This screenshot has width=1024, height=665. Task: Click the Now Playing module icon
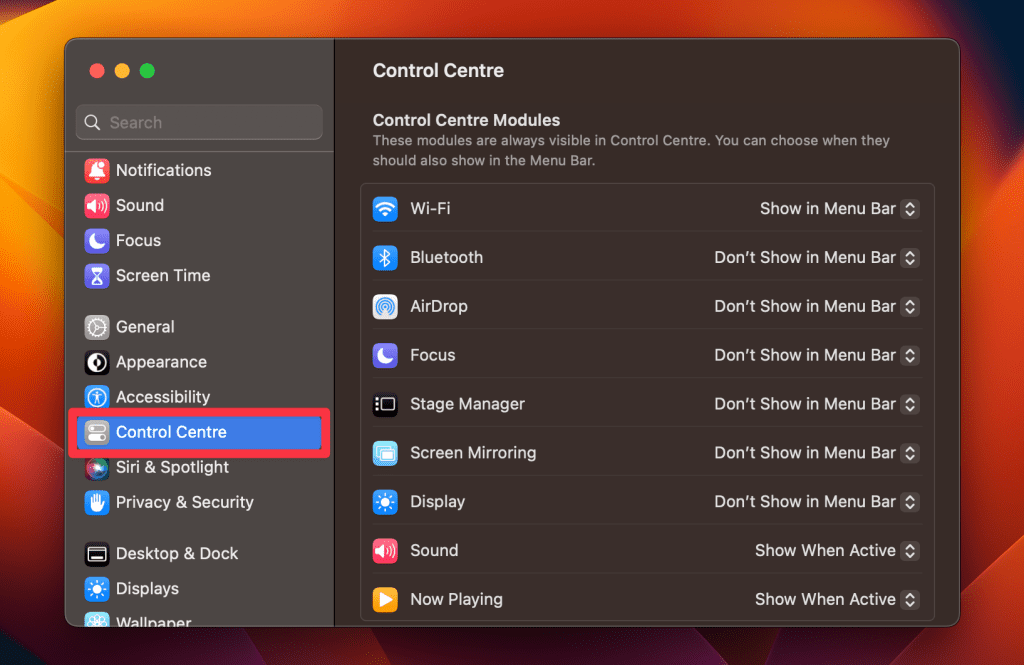point(385,600)
